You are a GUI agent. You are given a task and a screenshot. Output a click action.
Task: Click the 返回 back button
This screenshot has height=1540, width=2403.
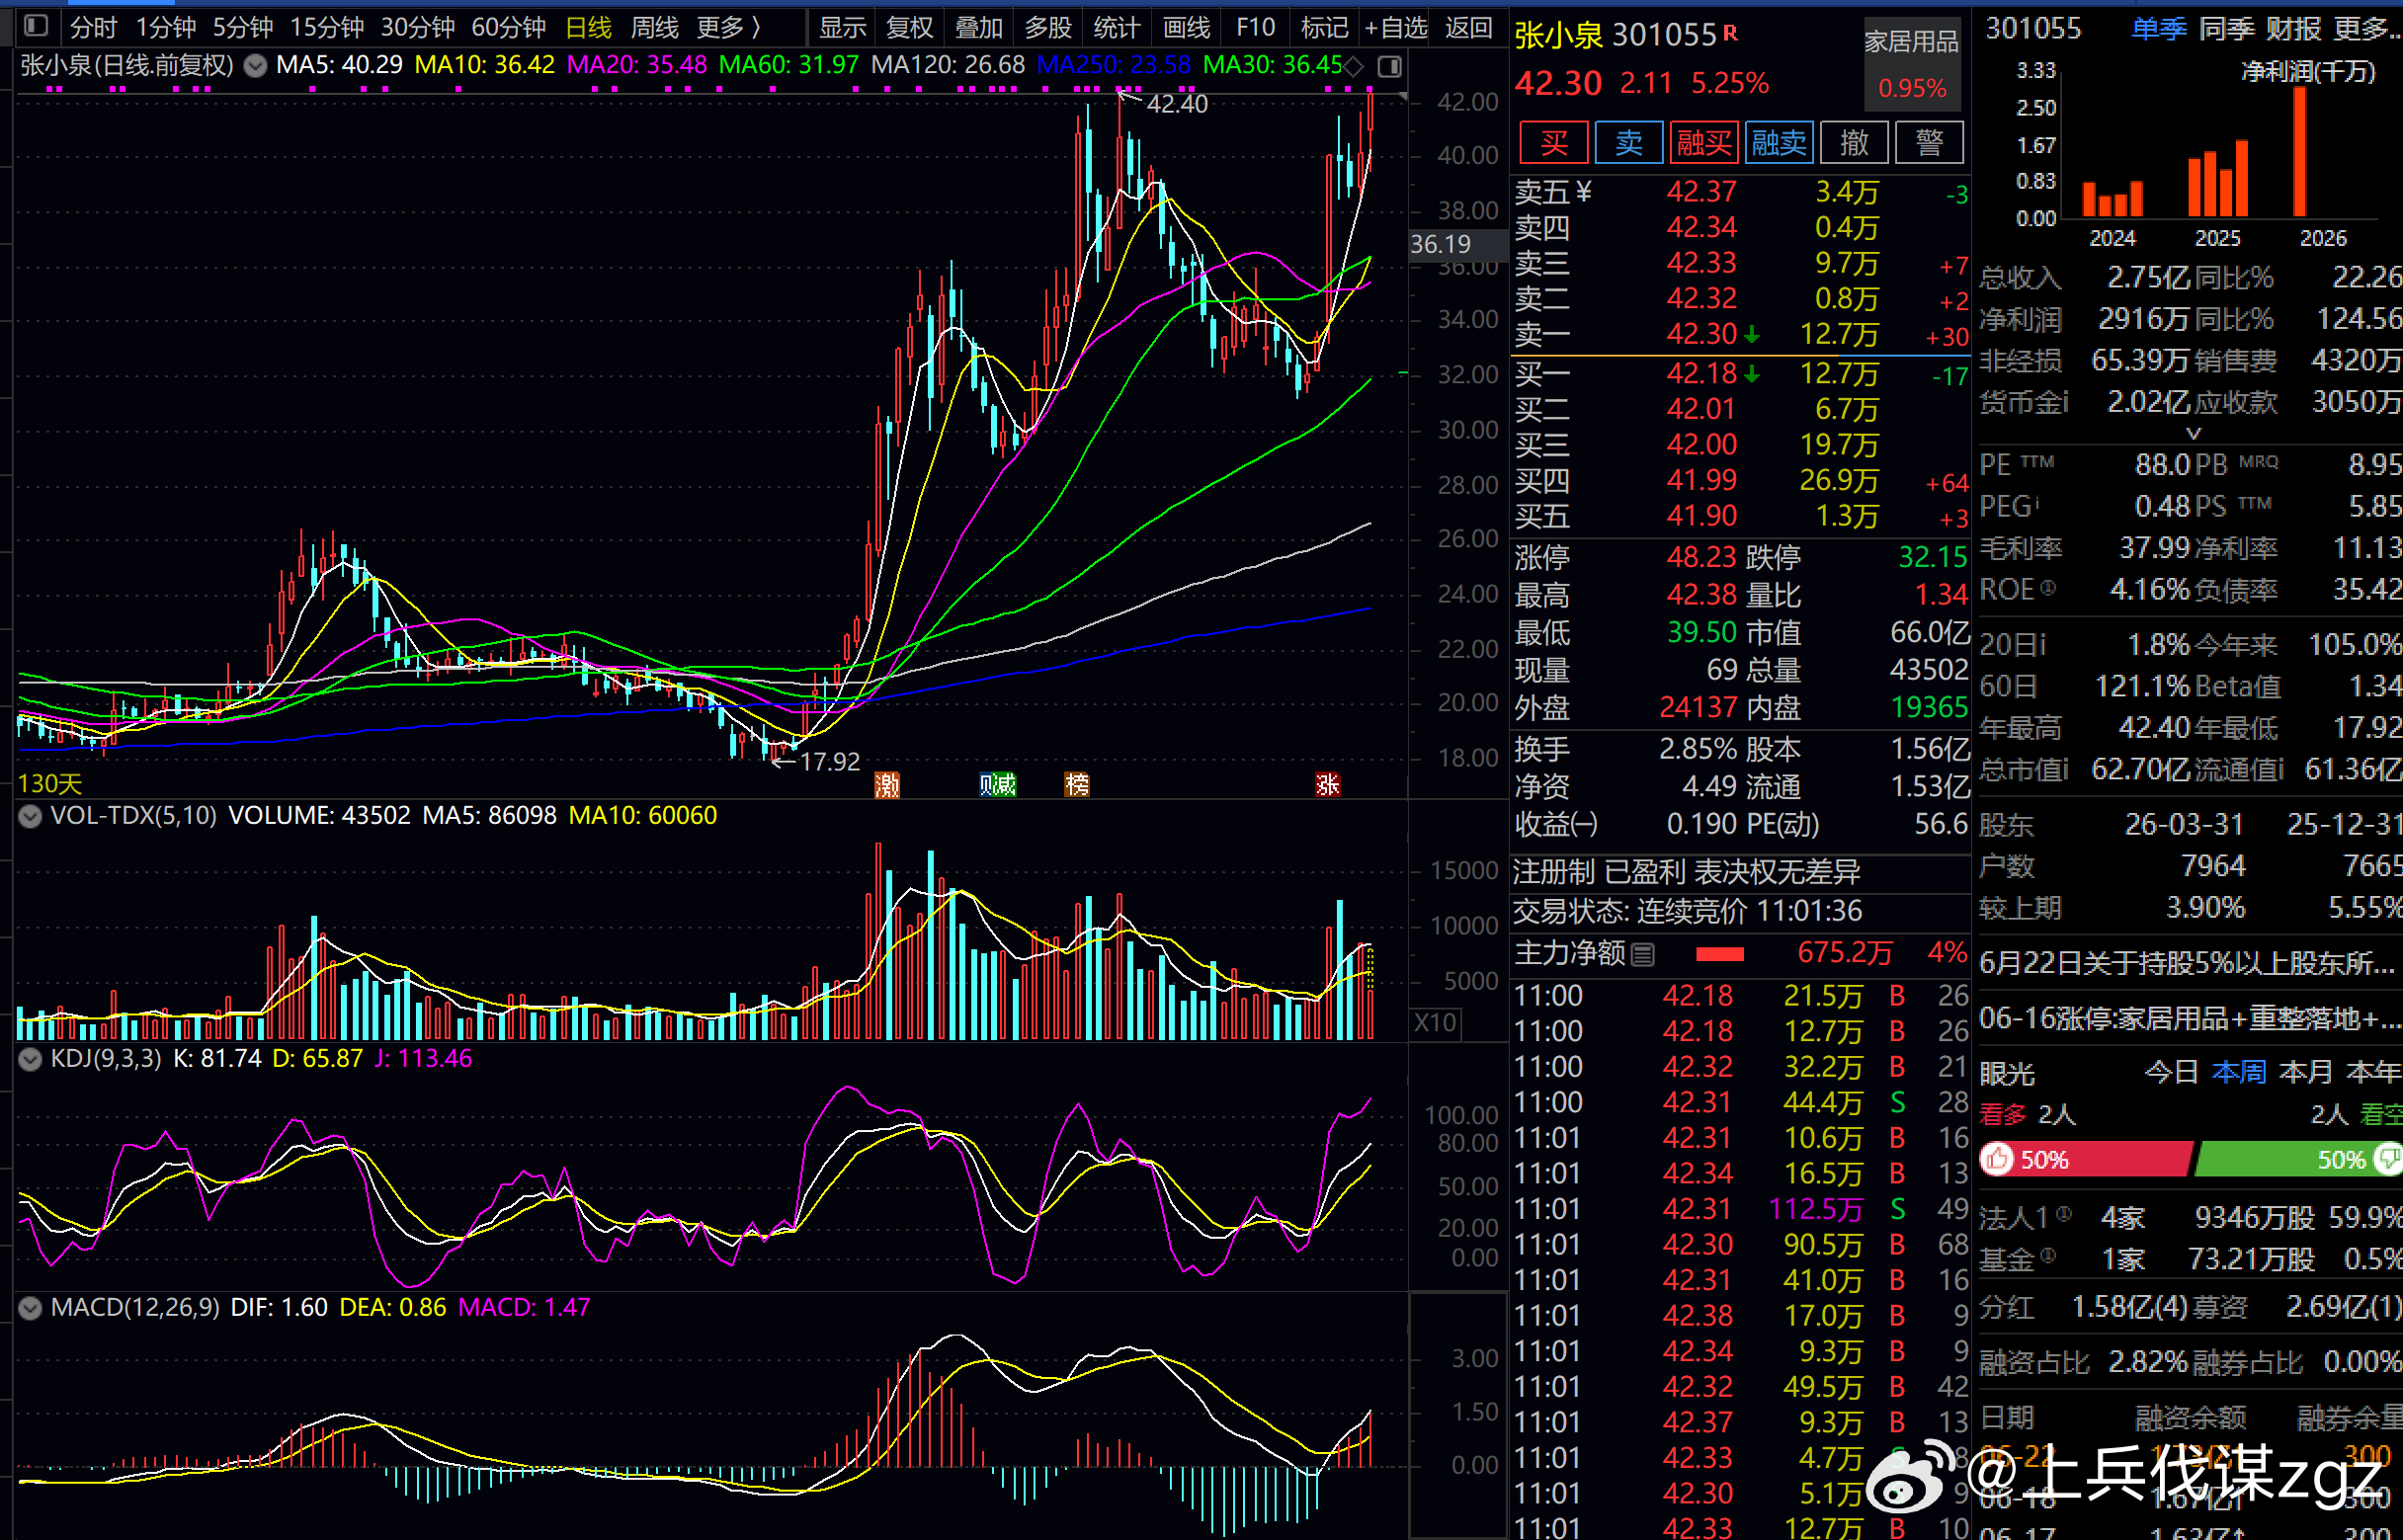point(1469,27)
